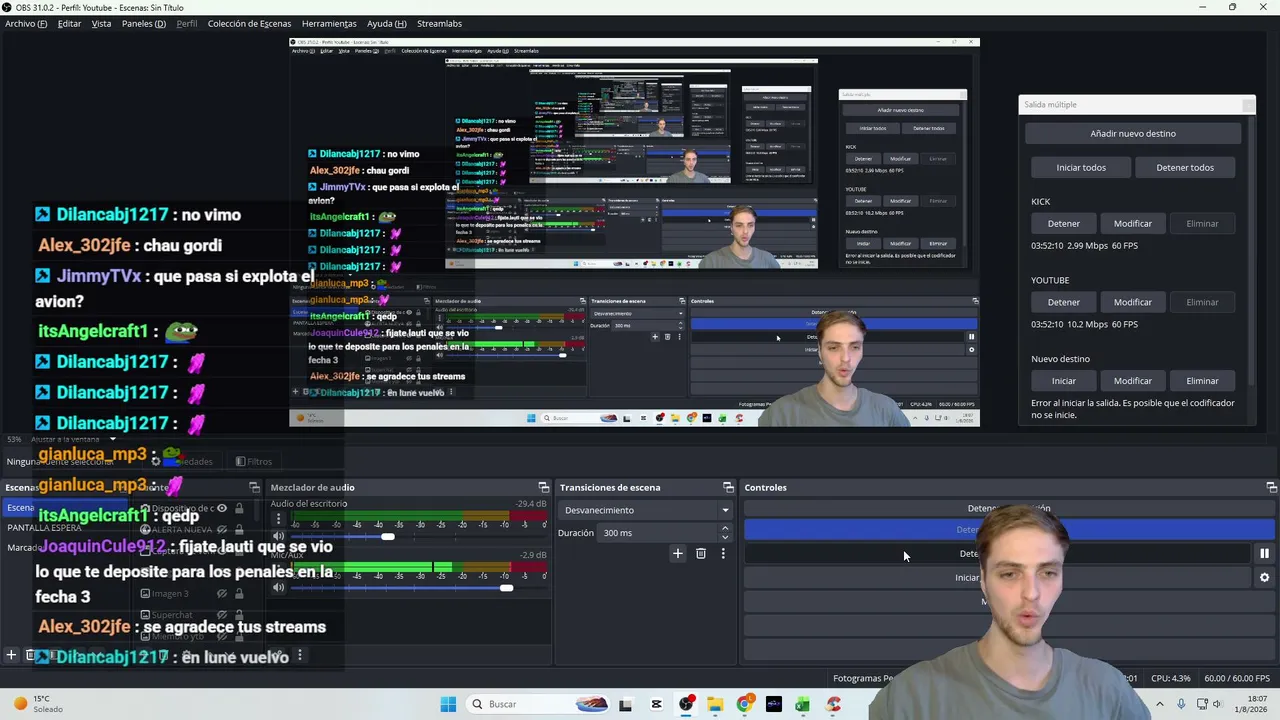Open the Streamlabs menu
The height and width of the screenshot is (720, 1280).
[x=439, y=24]
